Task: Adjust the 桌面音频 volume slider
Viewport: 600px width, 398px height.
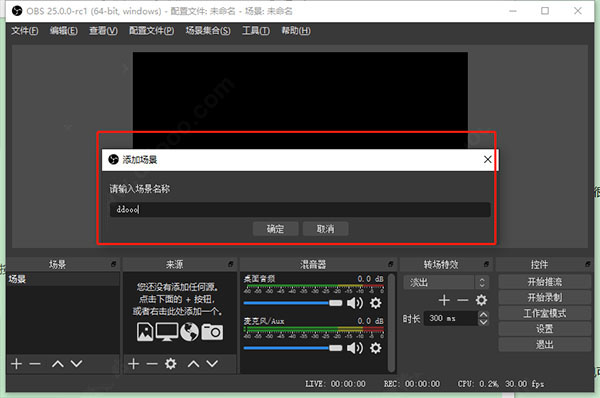Action: click(293, 303)
